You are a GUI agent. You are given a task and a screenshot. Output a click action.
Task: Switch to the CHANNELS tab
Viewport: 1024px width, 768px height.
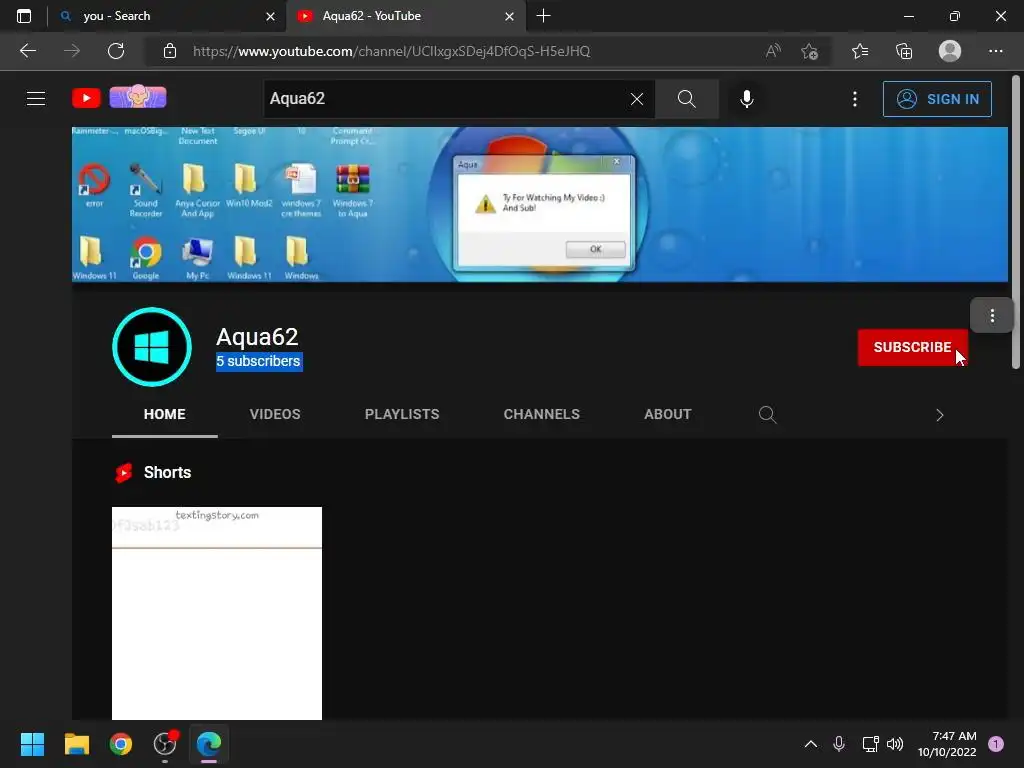541,414
